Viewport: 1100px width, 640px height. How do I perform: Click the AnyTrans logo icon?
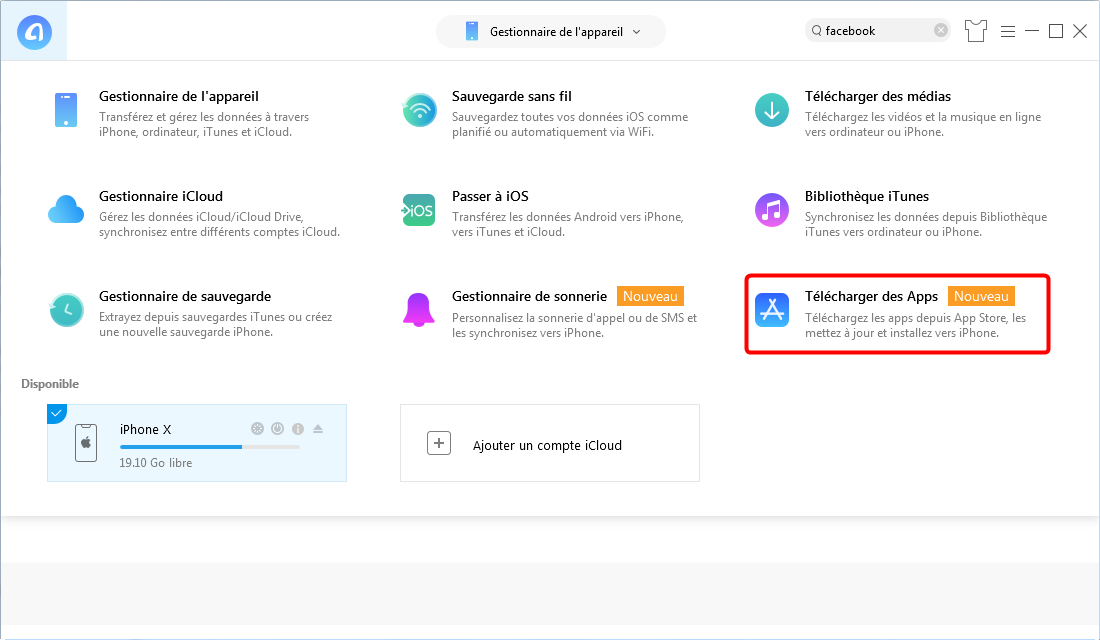(34, 33)
